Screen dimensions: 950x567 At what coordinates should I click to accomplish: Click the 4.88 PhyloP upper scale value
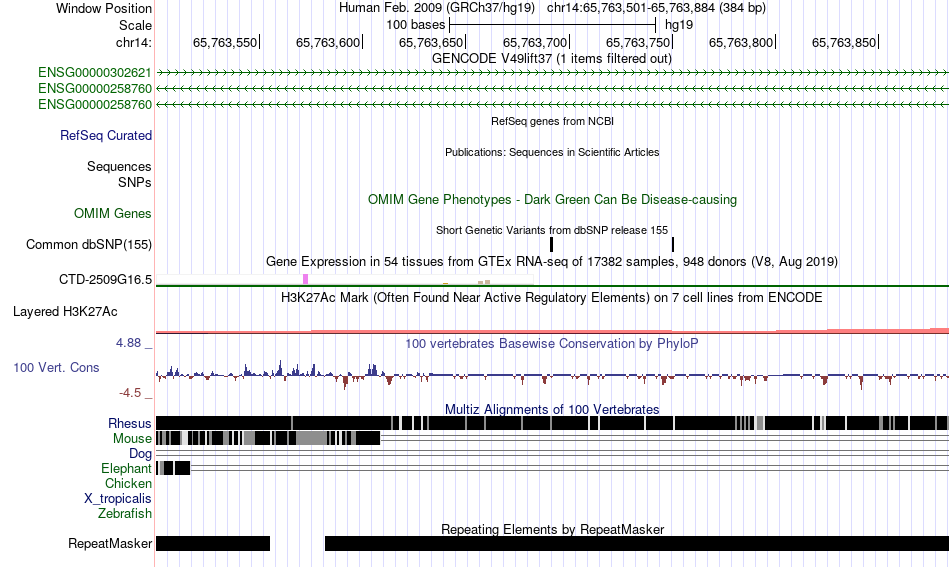click(128, 343)
